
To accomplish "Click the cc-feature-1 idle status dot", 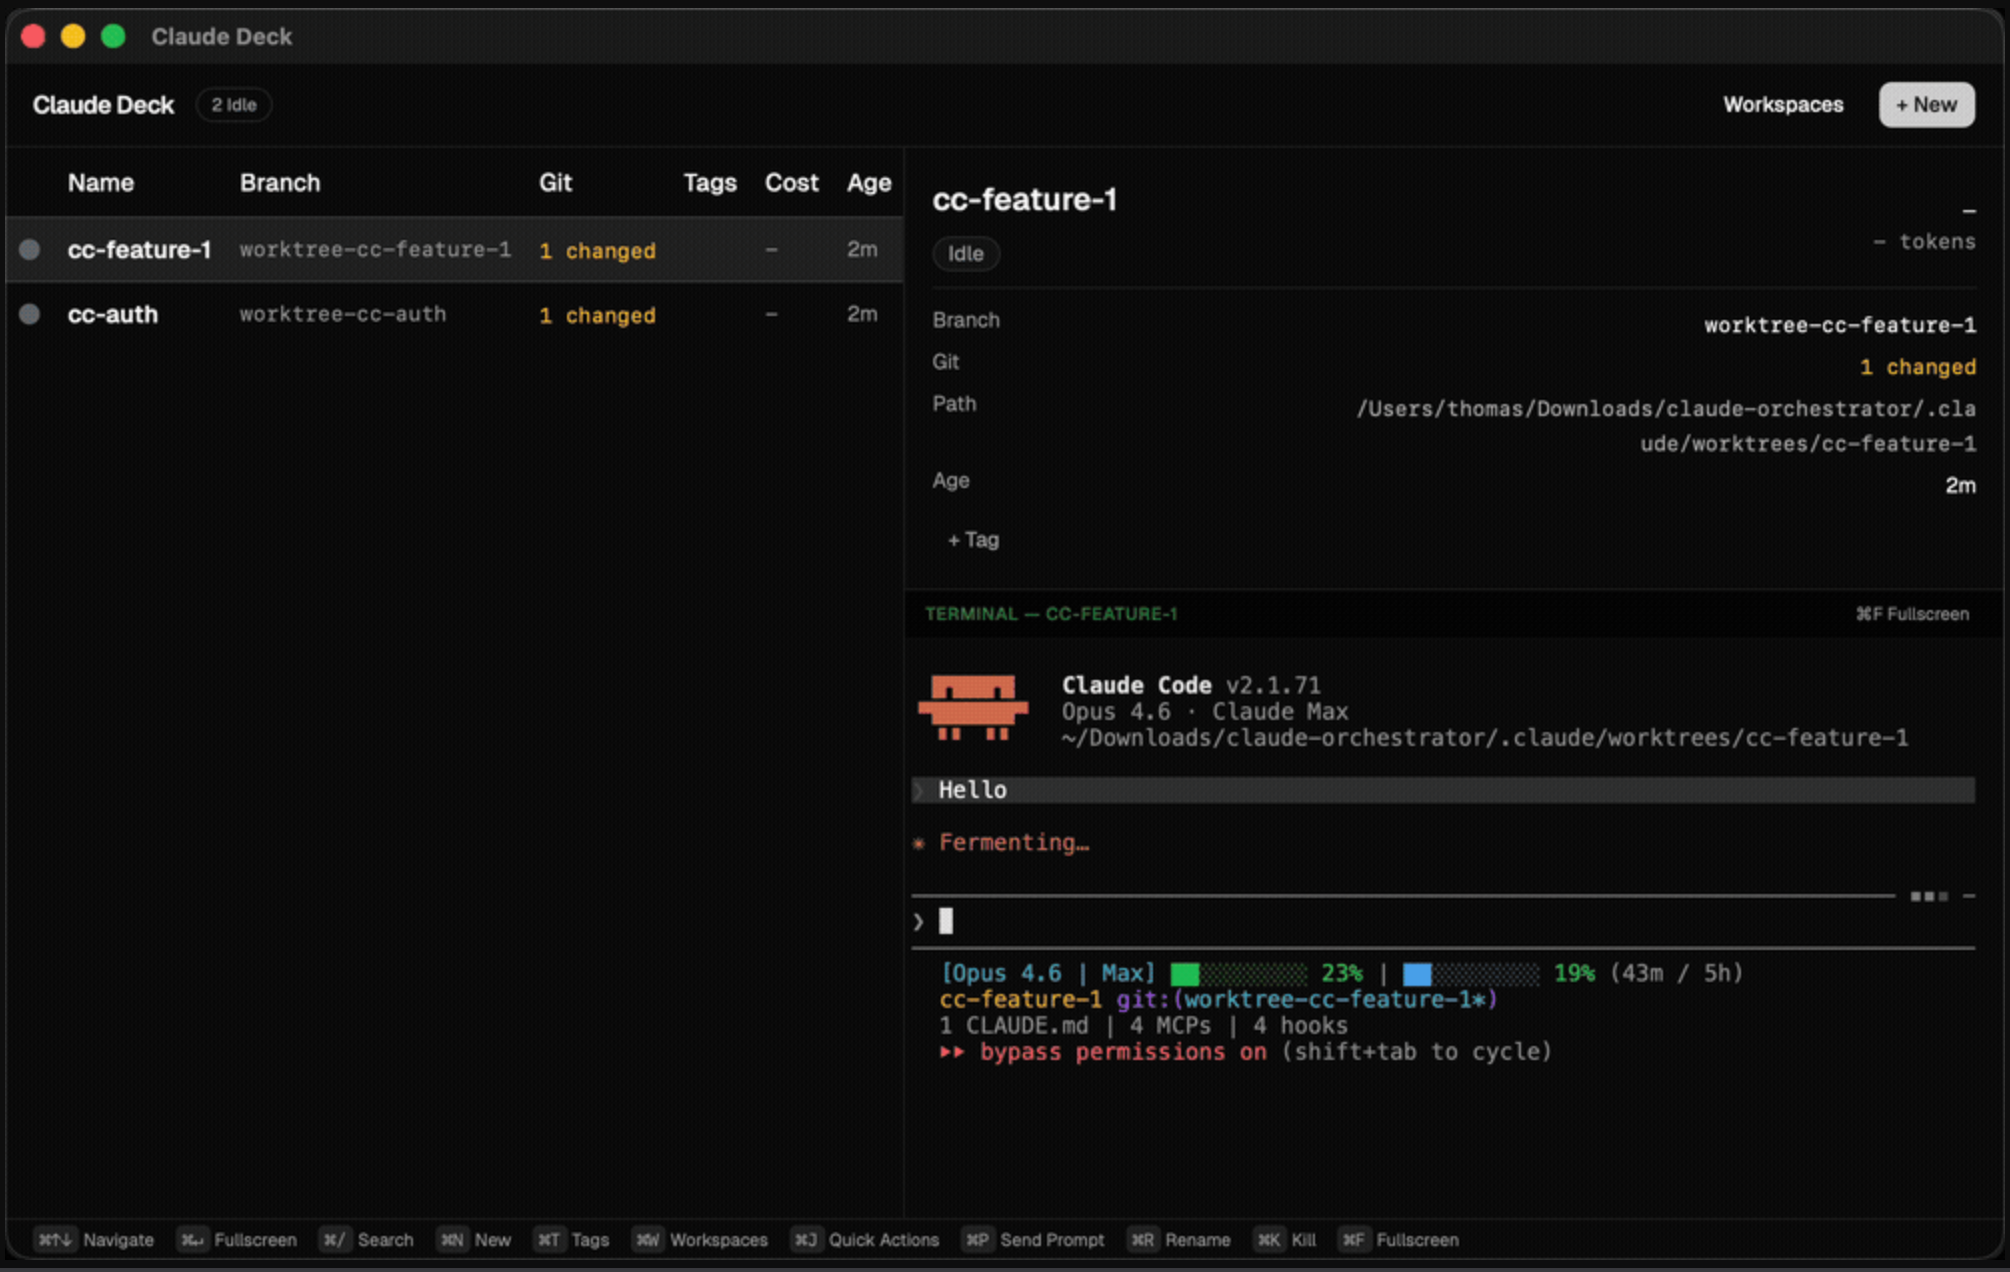I will coord(30,250).
